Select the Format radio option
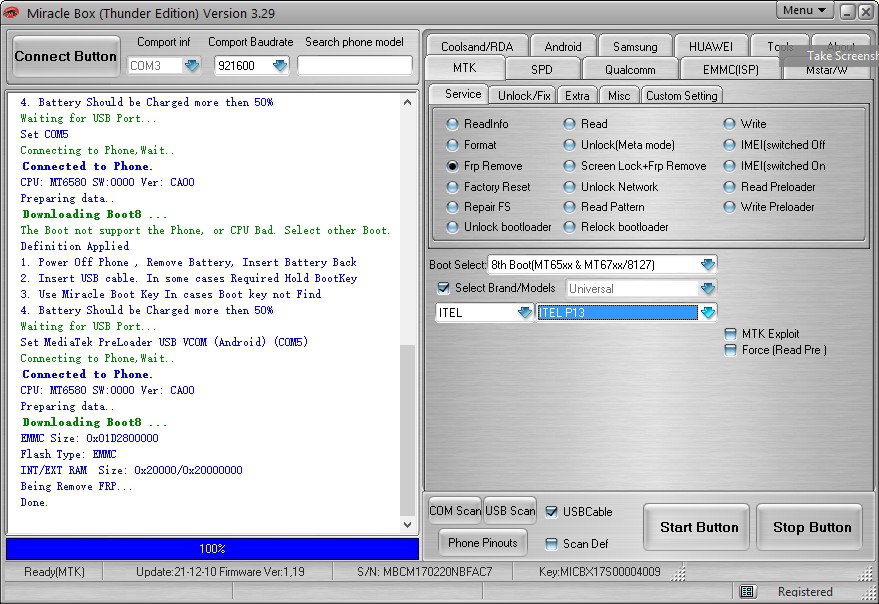This screenshot has height=604, width=879. click(452, 145)
